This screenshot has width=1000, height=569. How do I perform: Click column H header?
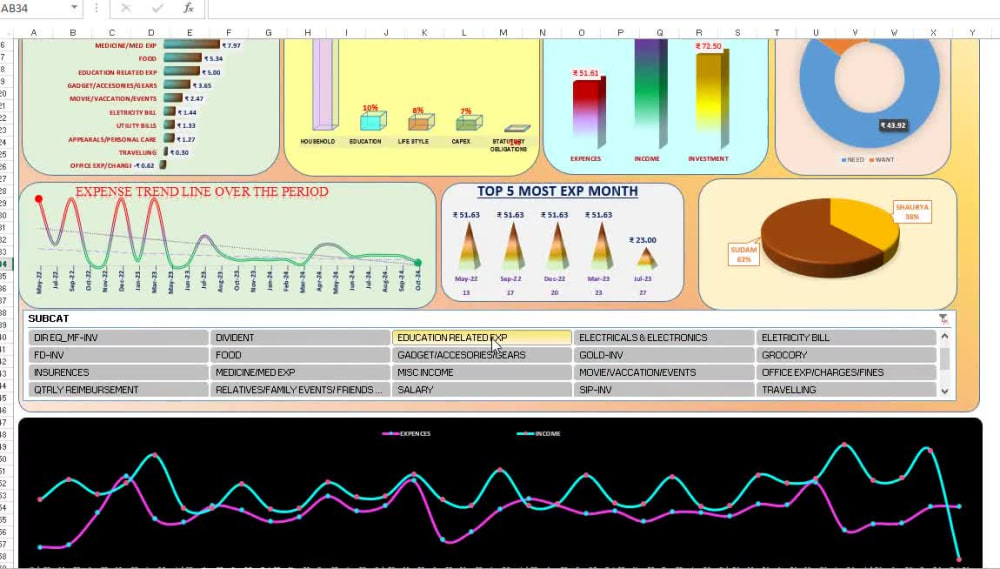point(307,33)
